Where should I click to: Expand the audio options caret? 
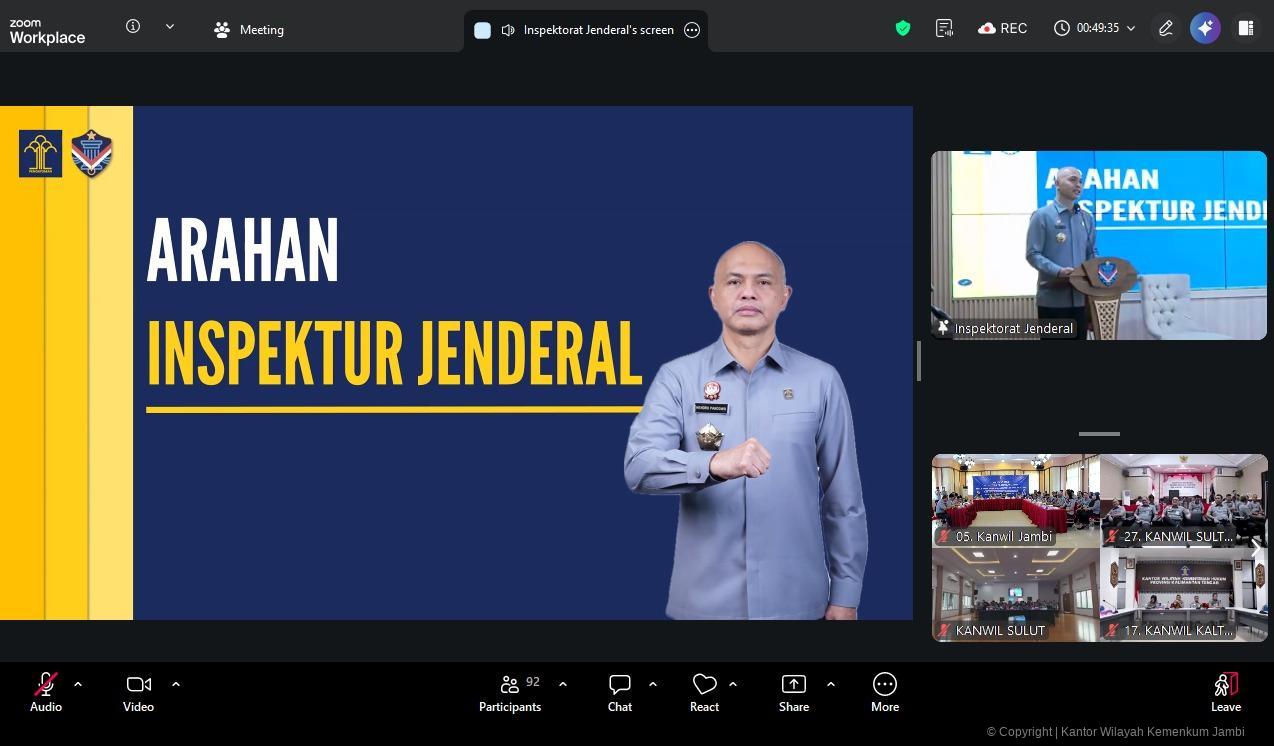click(78, 684)
